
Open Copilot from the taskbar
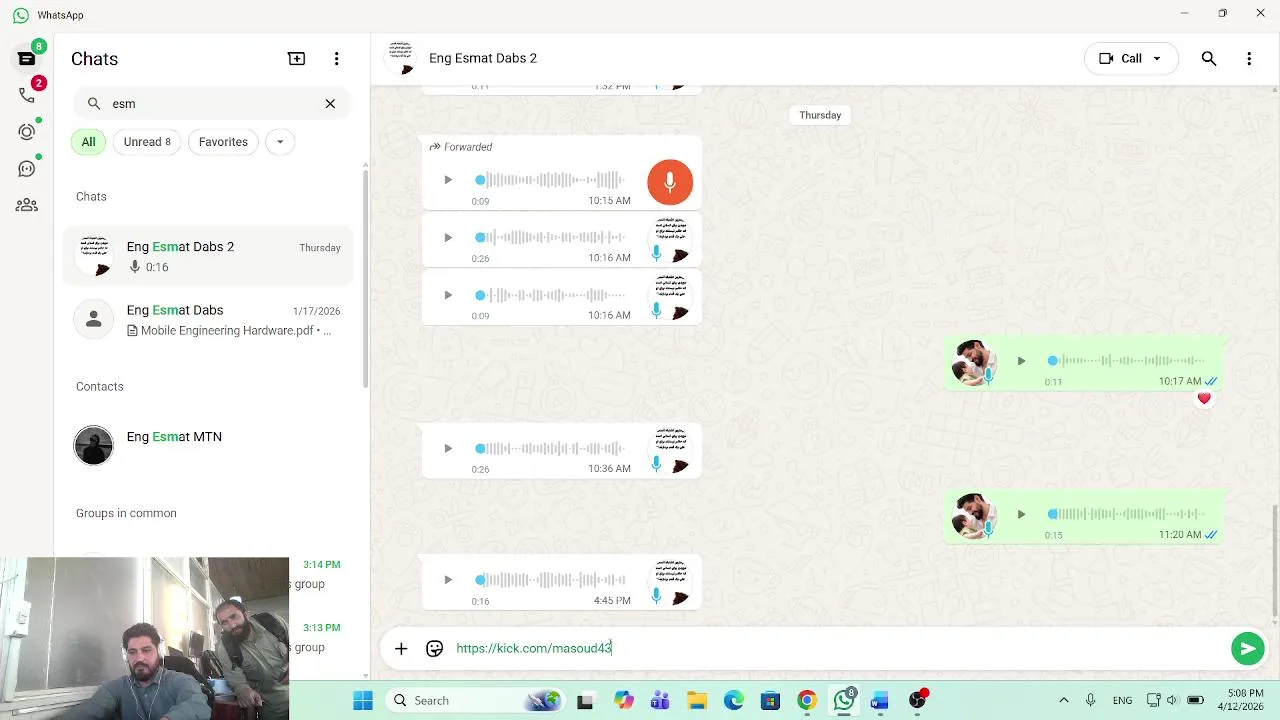(x=624, y=700)
